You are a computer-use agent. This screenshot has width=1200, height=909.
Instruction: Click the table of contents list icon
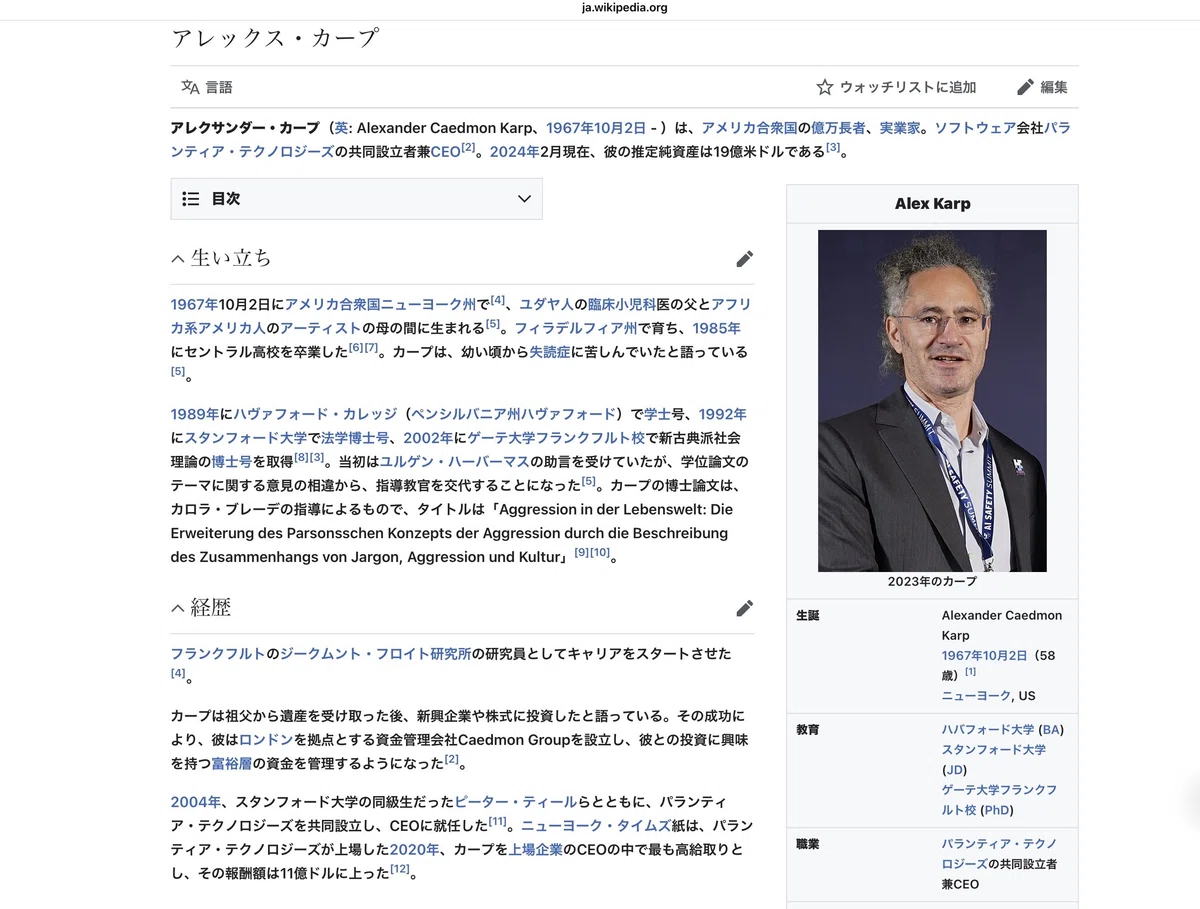click(191, 199)
